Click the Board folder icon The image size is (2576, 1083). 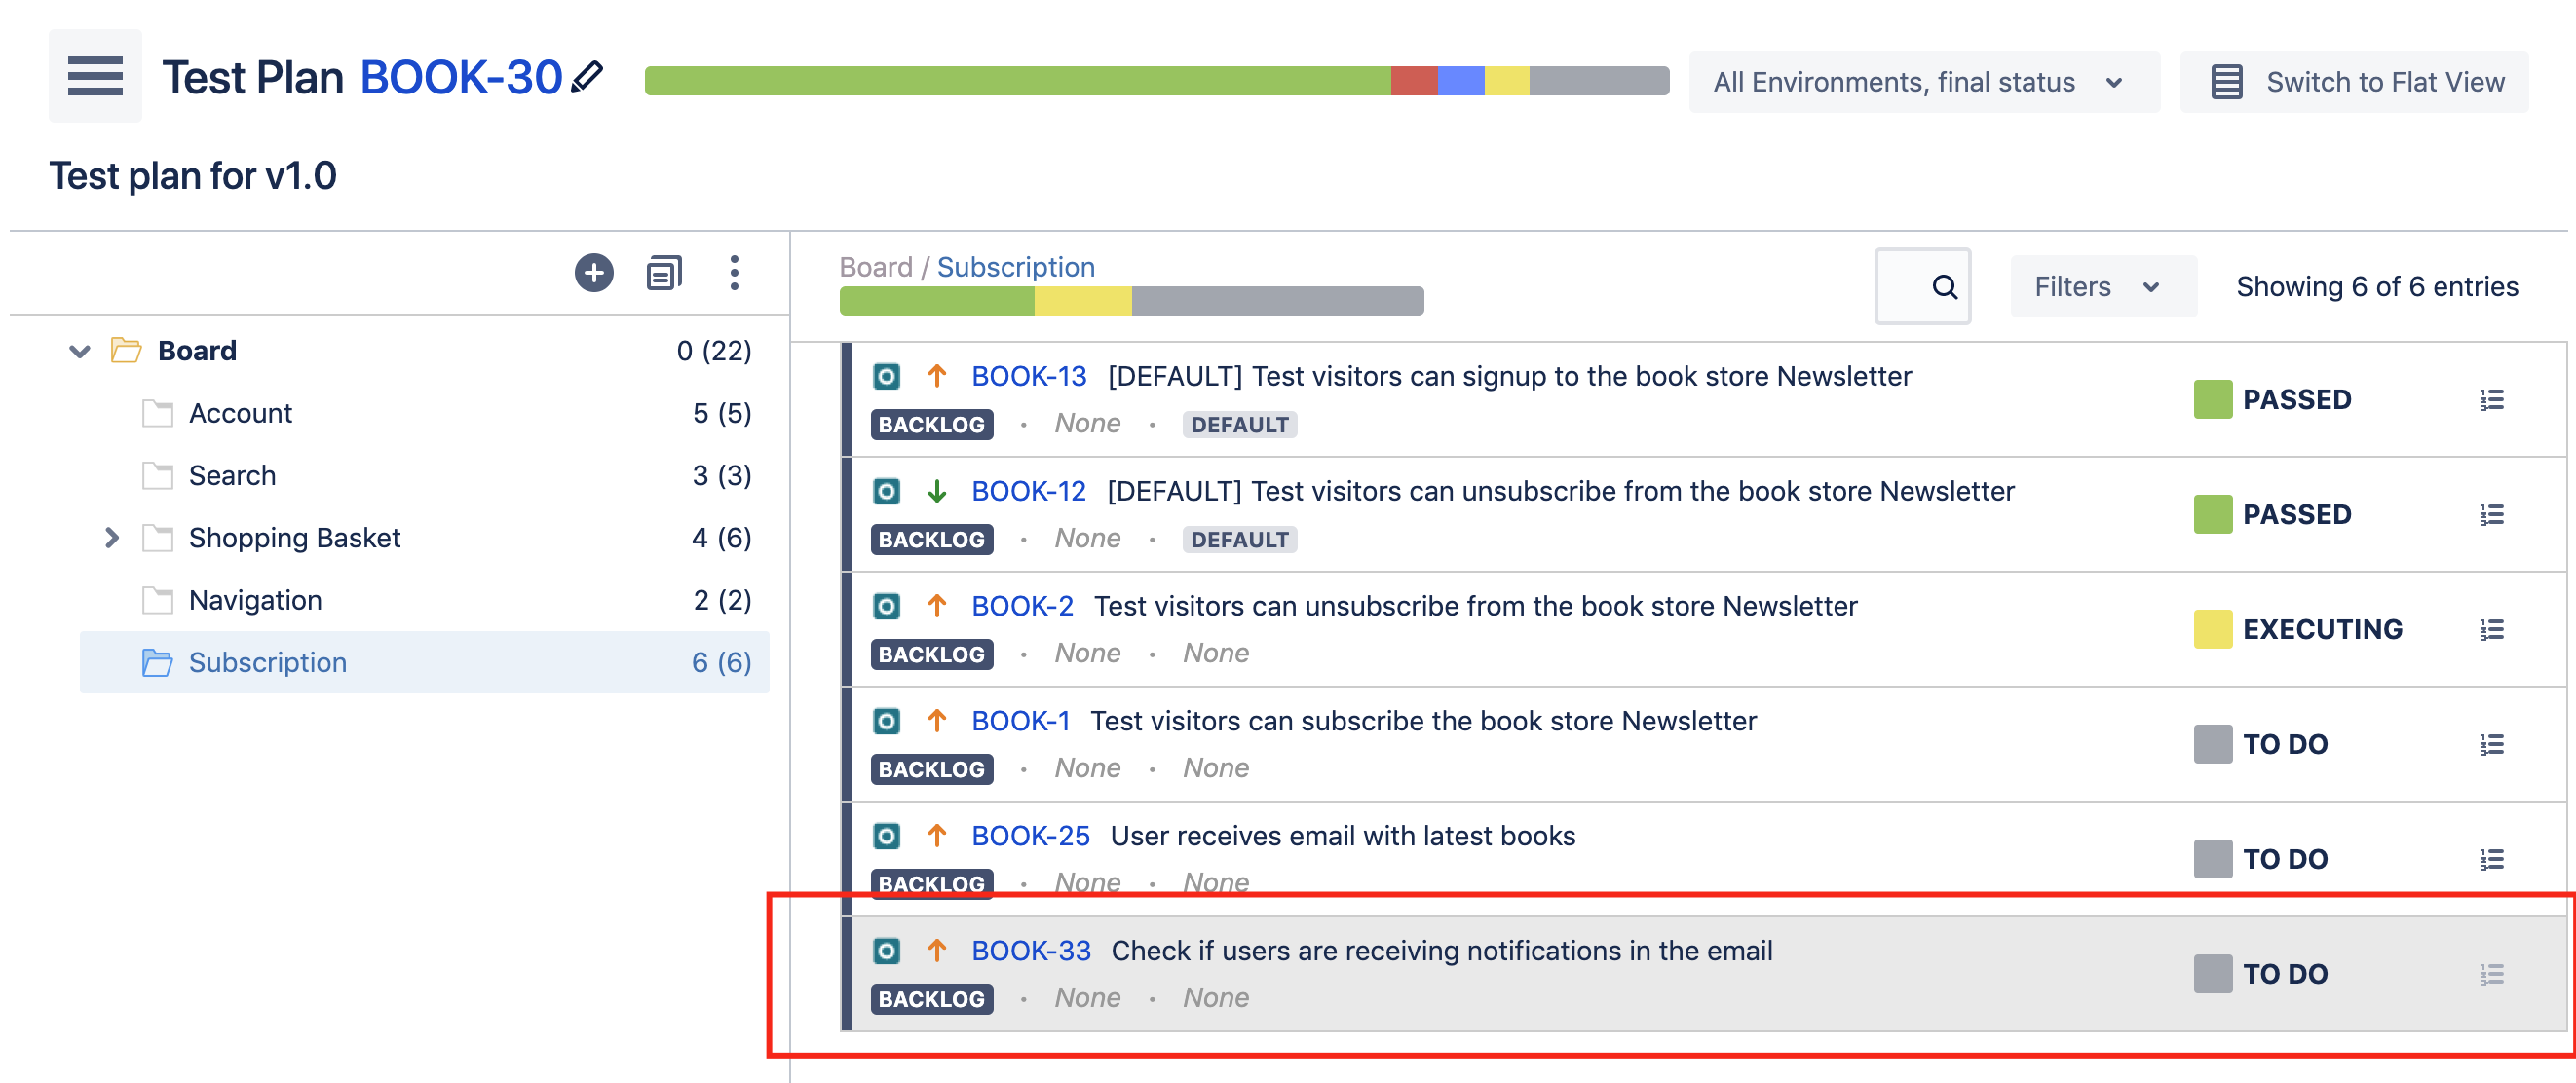click(126, 350)
